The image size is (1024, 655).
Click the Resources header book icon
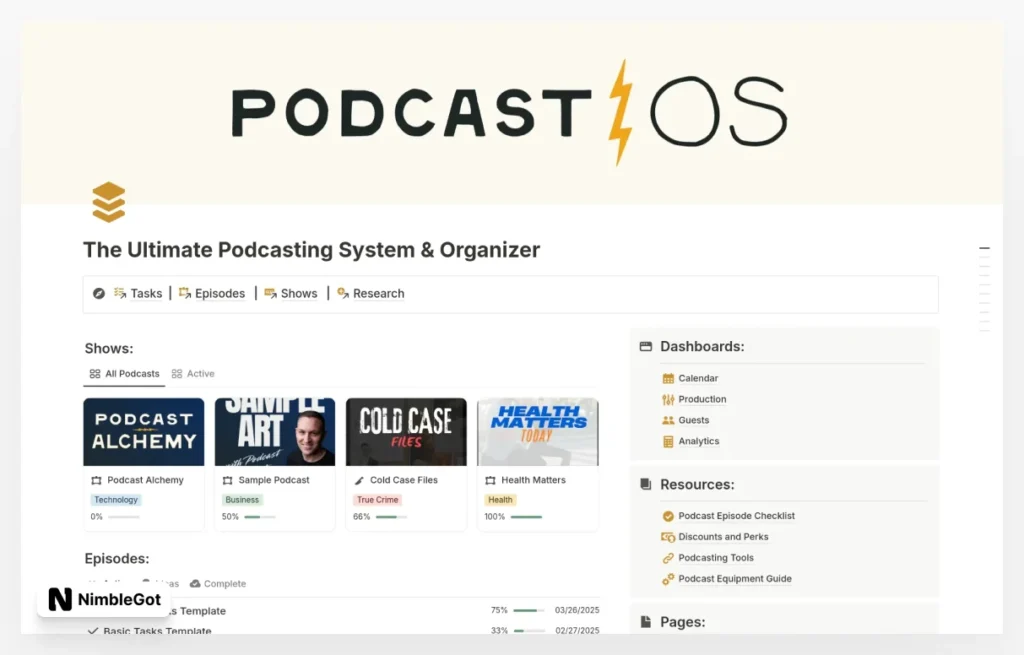coord(646,485)
